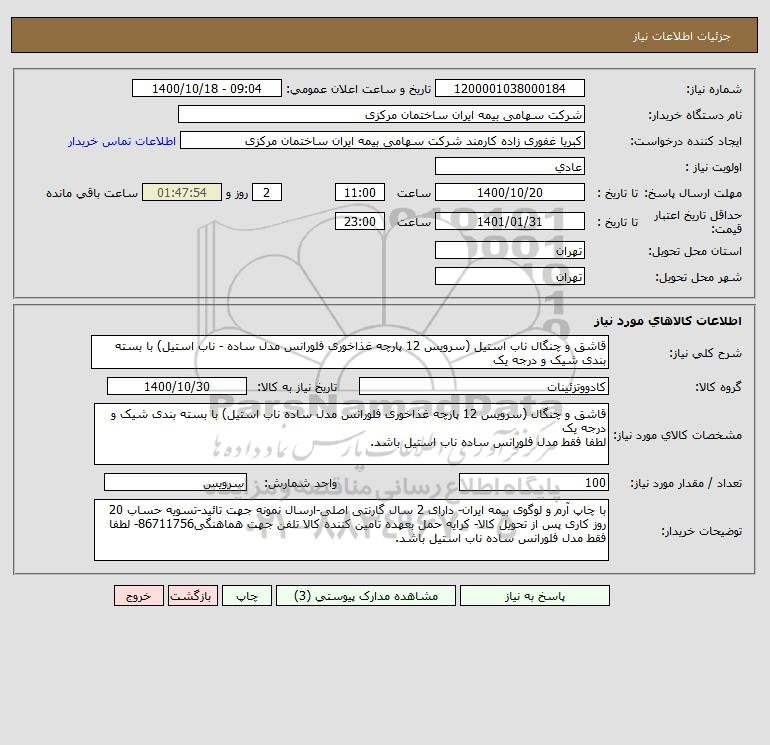Click the گروه کالا field کادووتزئینات
The width and height of the screenshot is (770, 745).
point(484,386)
